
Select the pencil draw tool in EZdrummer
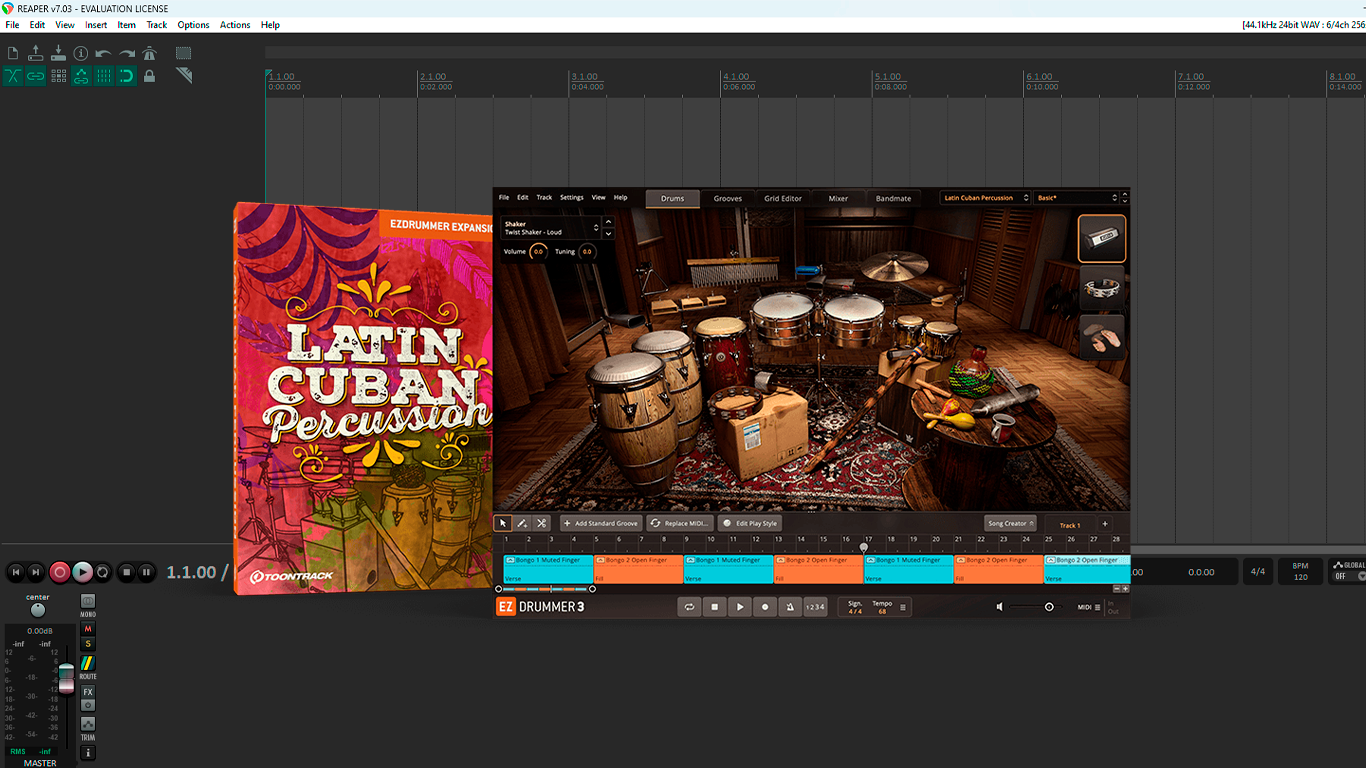(x=522, y=523)
